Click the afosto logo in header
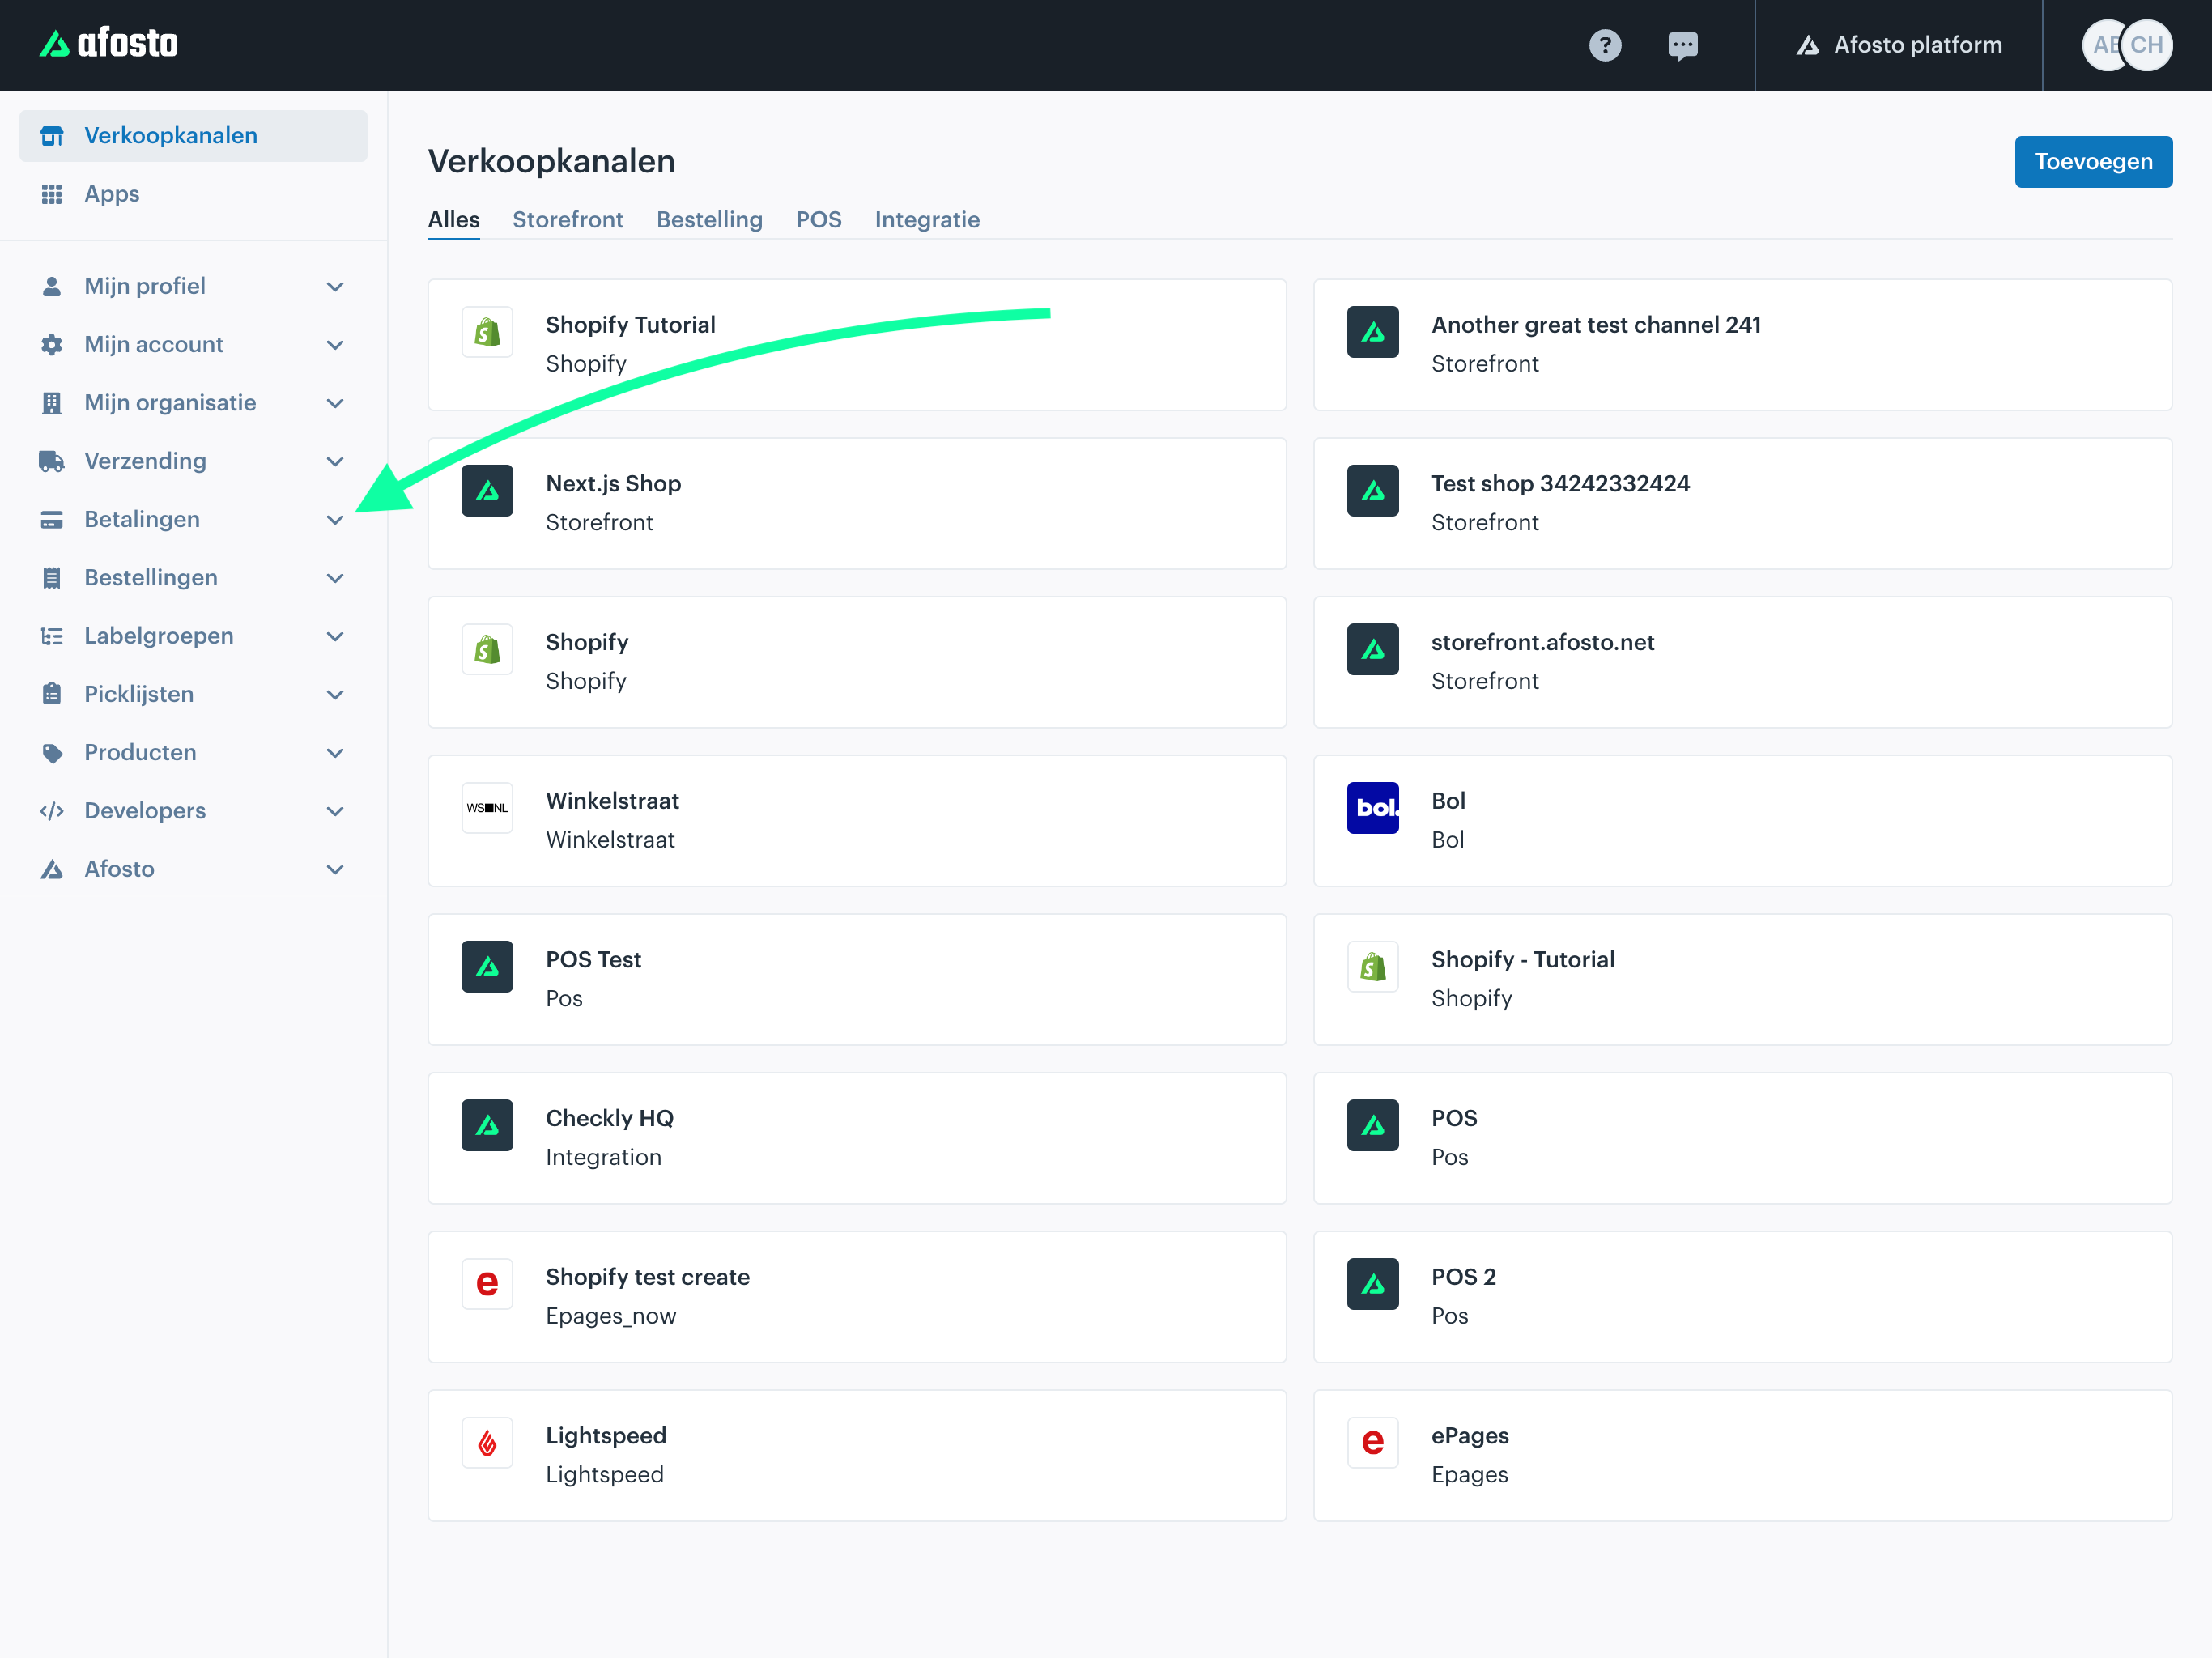Screen dimensions: 2212x1658 point(108,44)
